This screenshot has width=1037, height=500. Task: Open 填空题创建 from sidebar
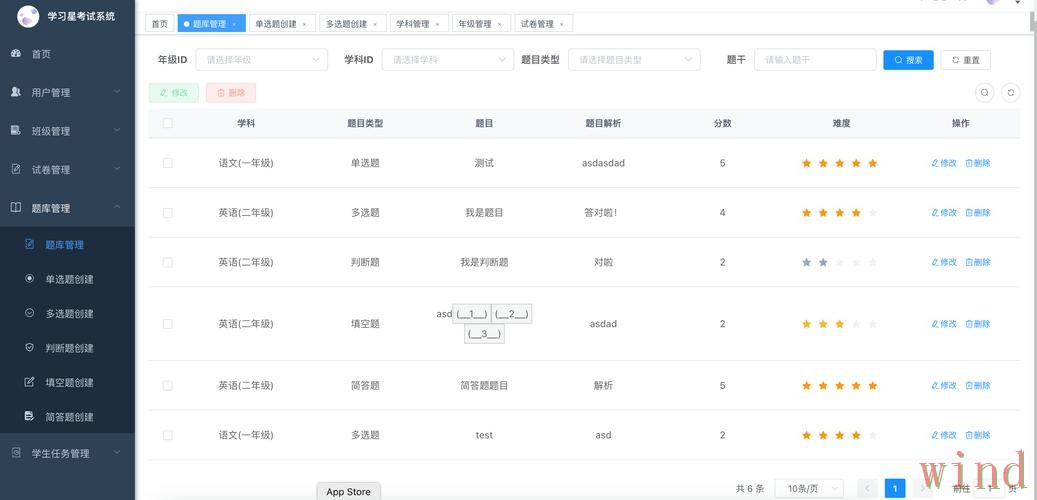tap(69, 382)
